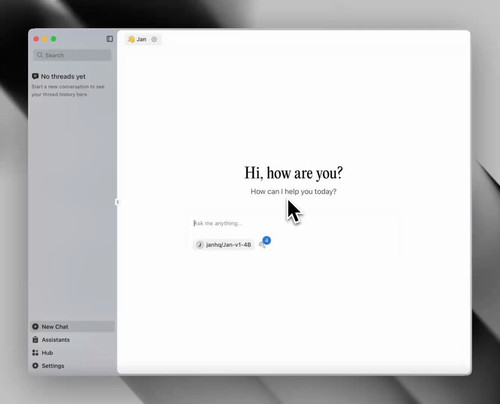500x404 pixels.
Task: Open the gear icon beside Jan
Action: pyautogui.click(x=154, y=39)
